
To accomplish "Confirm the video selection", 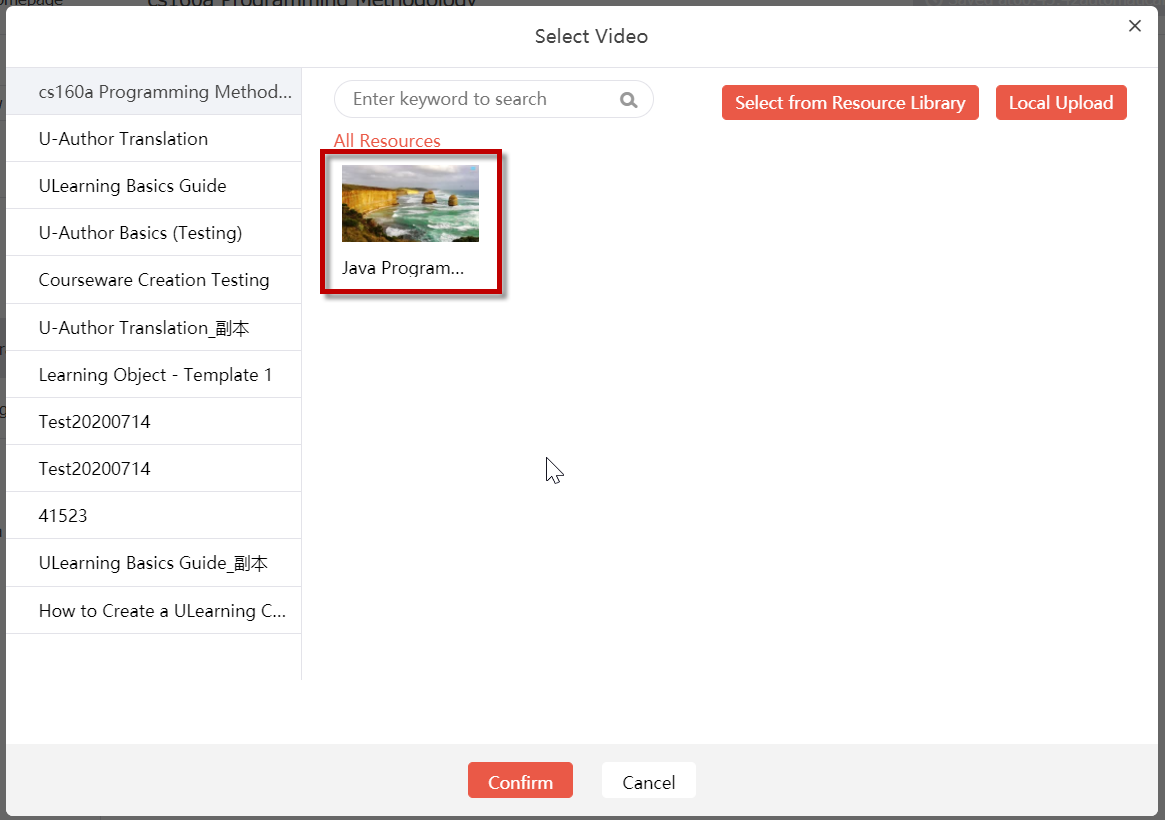I will click(x=520, y=780).
